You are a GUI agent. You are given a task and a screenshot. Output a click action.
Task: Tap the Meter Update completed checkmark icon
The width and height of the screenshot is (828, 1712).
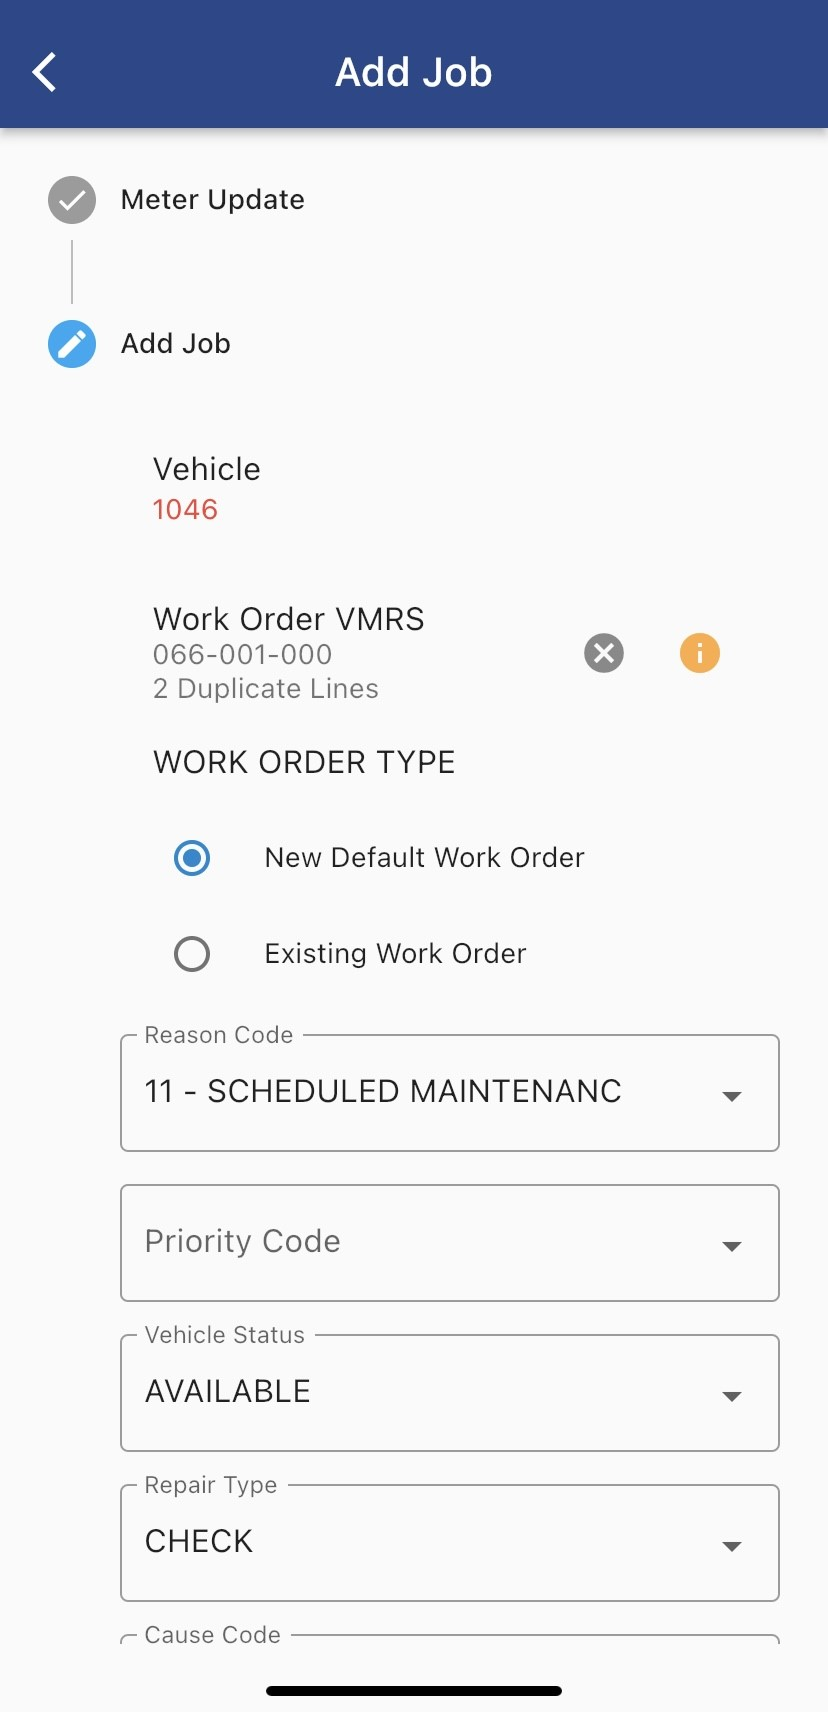point(72,200)
